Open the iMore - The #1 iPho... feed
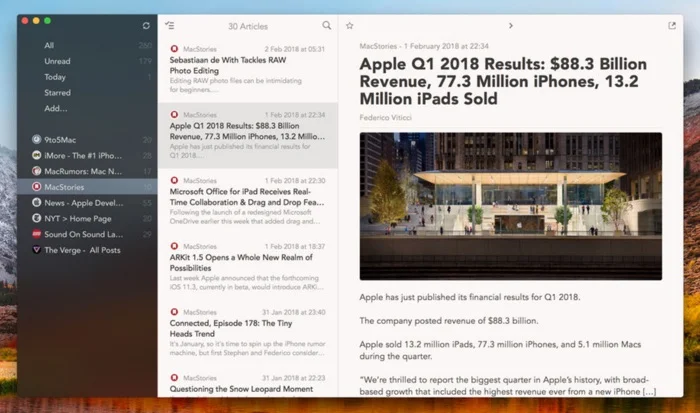The height and width of the screenshot is (413, 700). [87, 155]
